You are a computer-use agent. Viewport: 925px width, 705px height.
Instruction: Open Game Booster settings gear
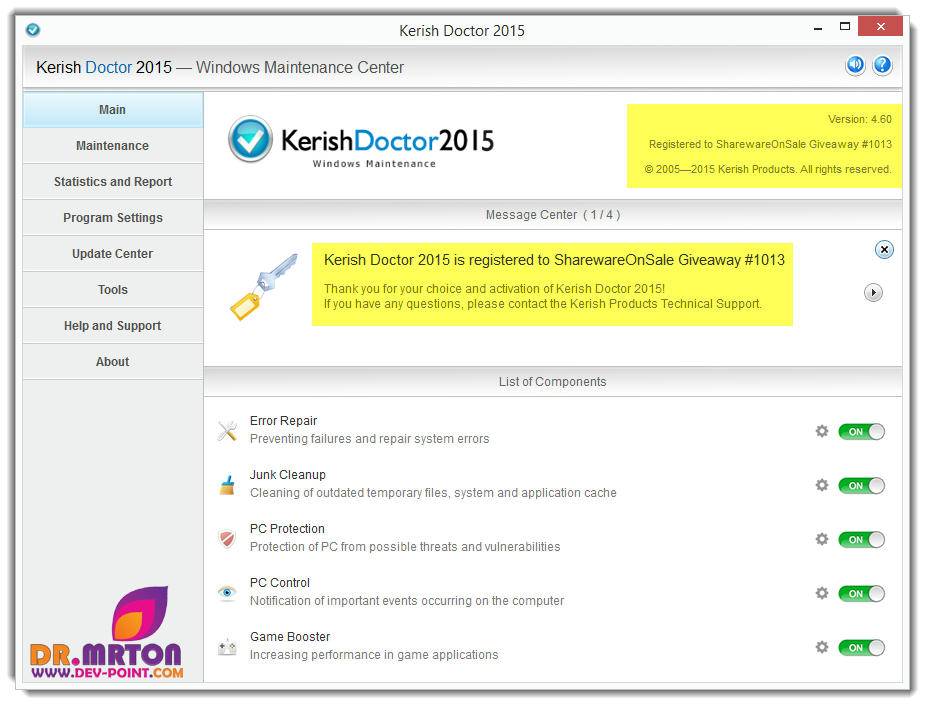822,647
